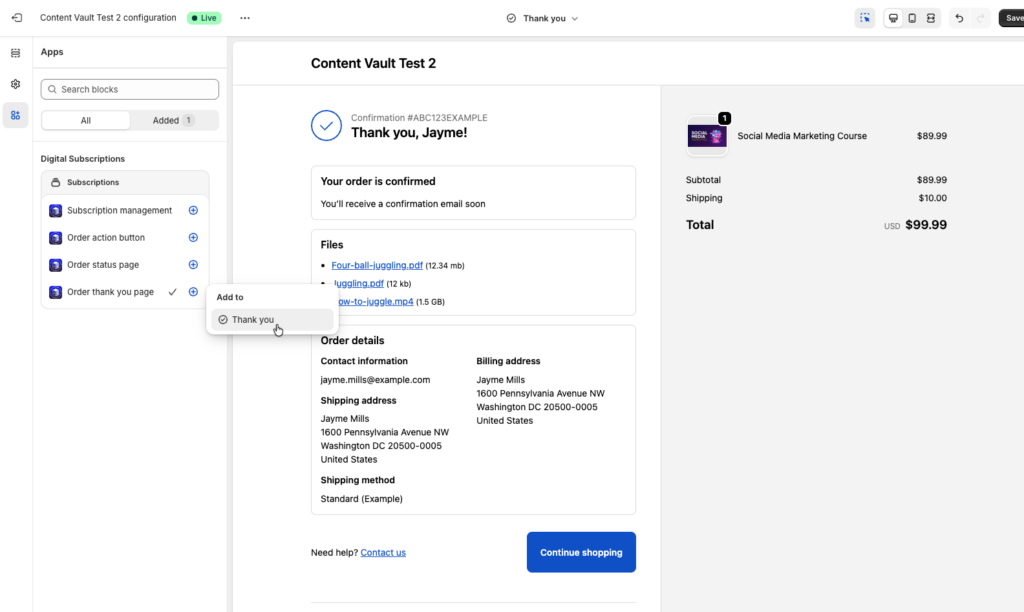Switch to mobile preview

(912, 18)
